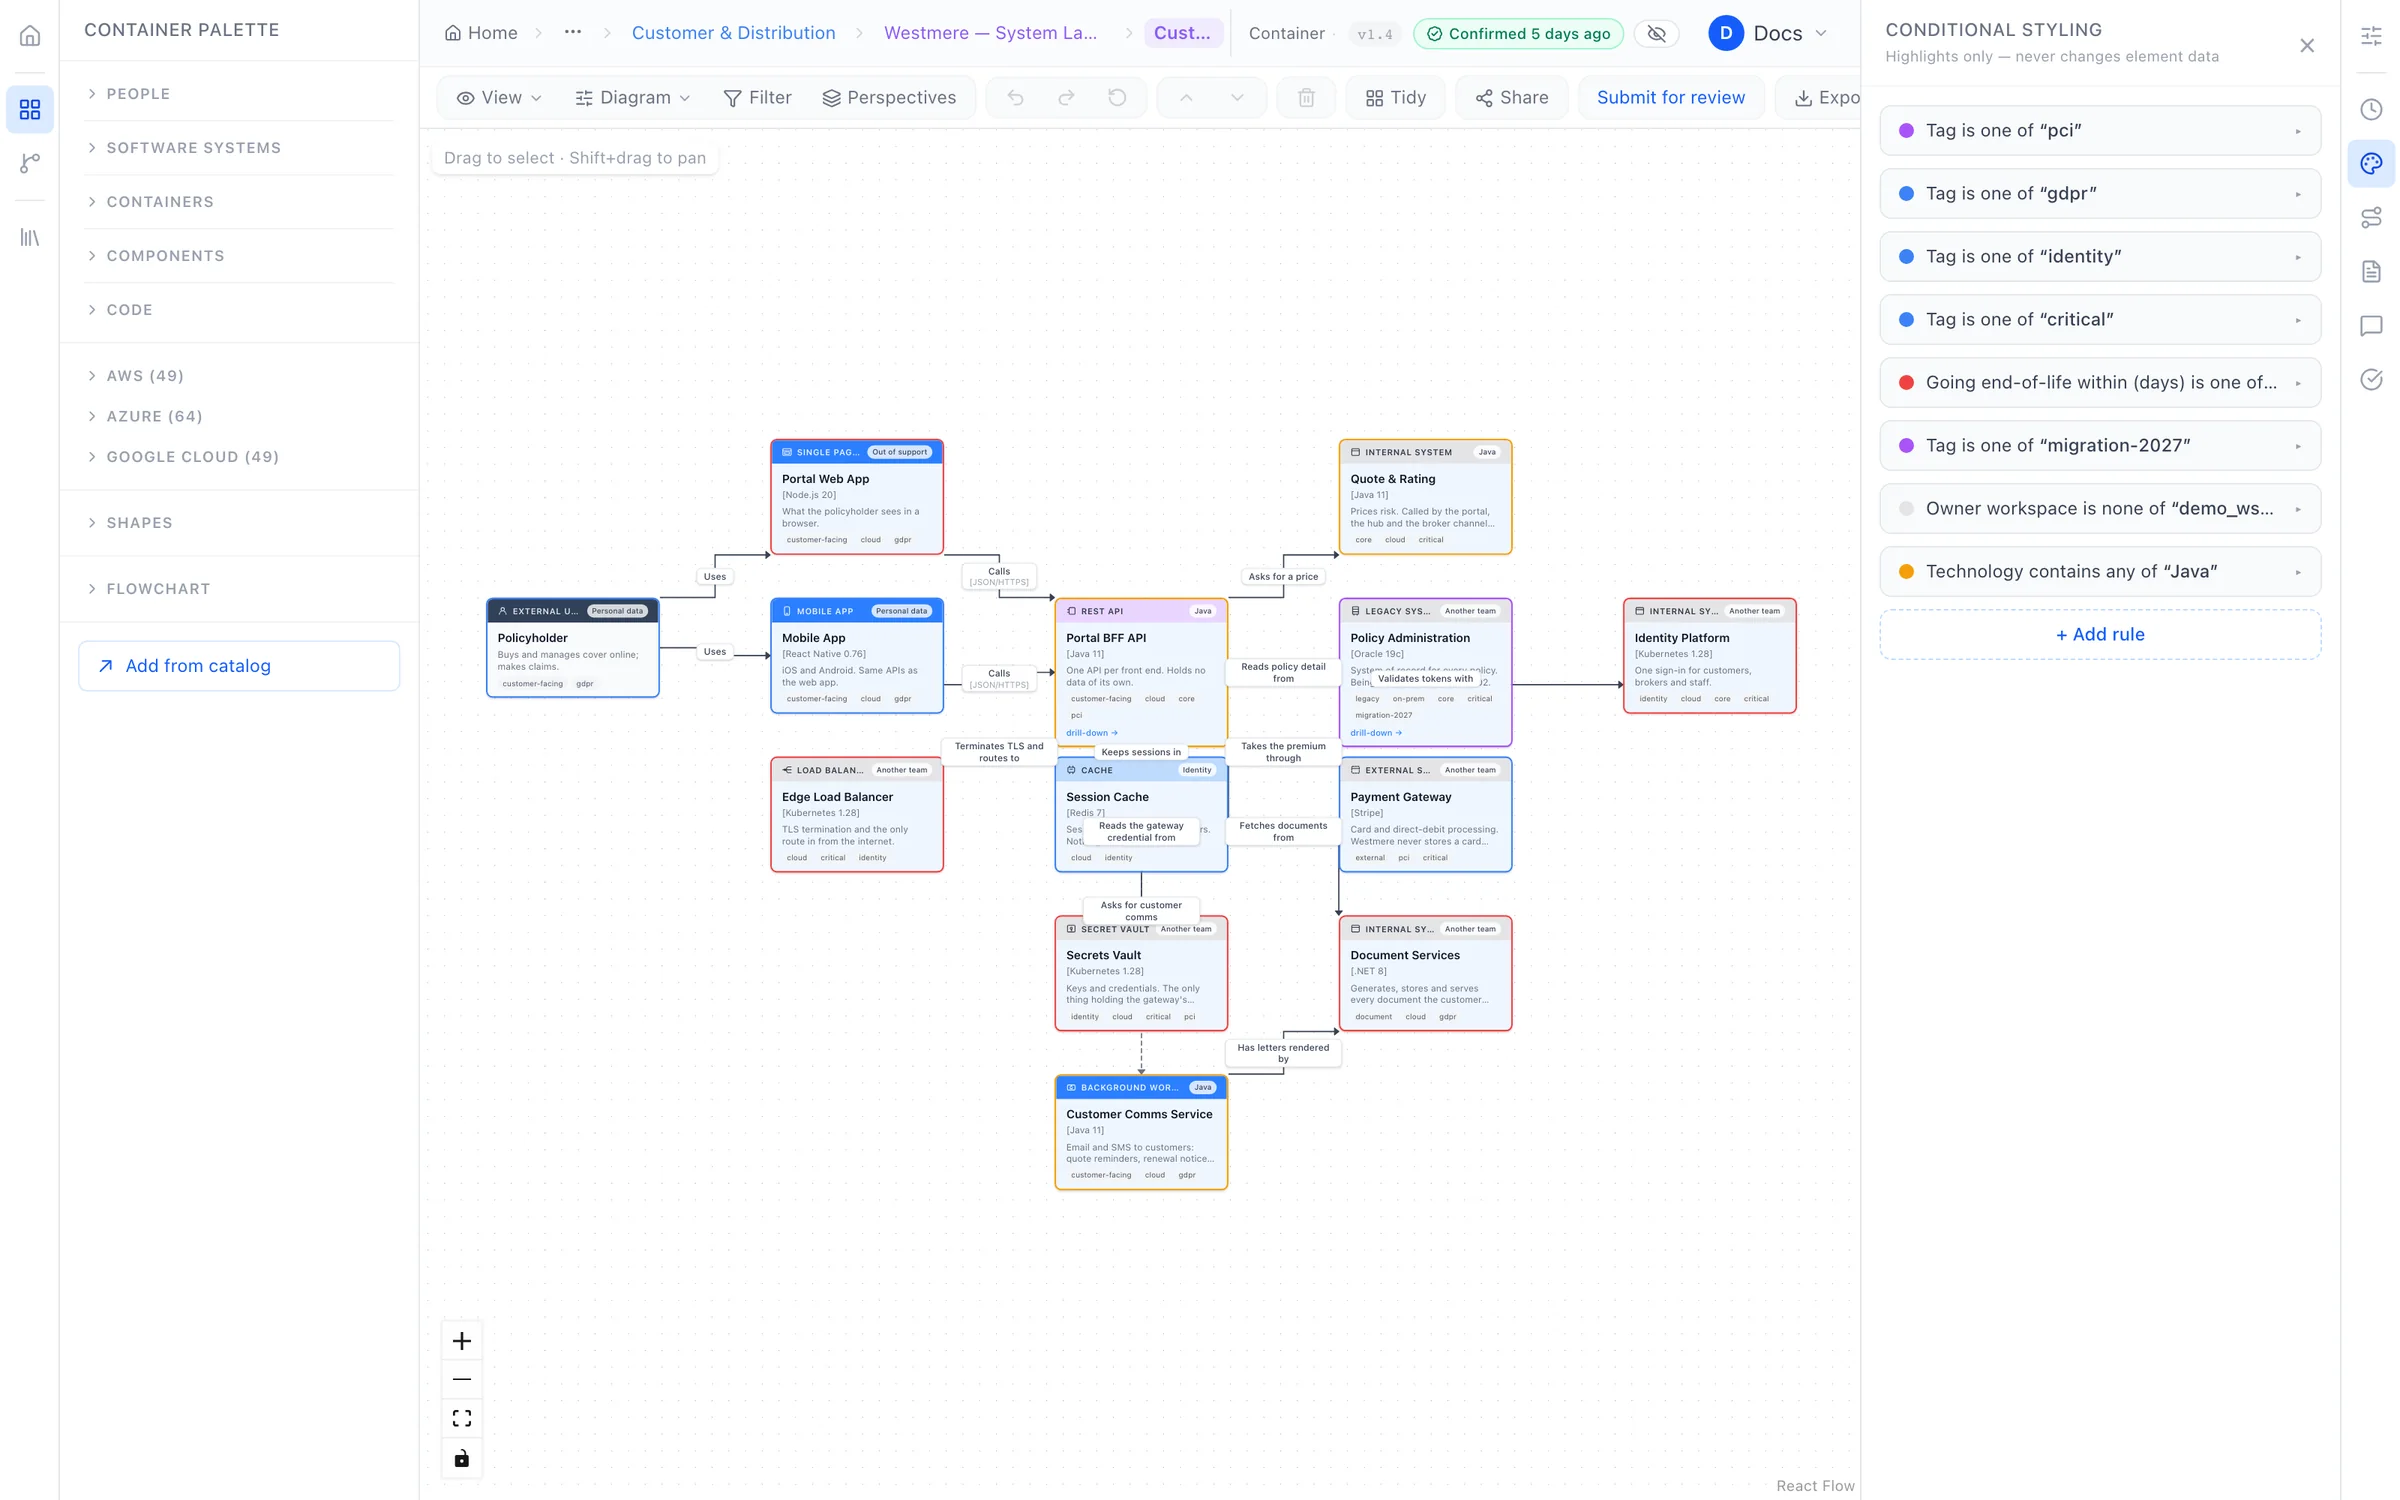Expand the PEOPLE palette section

[239, 94]
